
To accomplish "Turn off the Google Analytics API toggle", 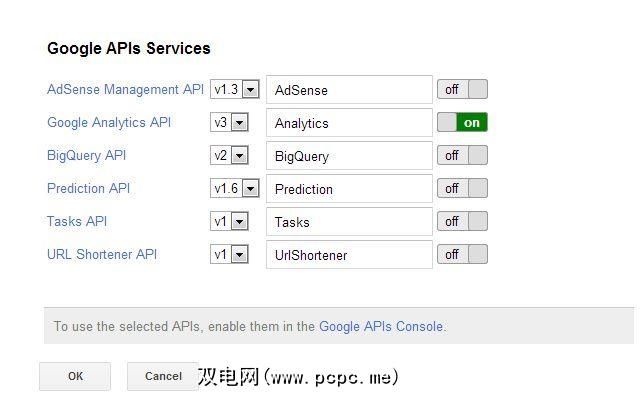I will [x=462, y=123].
